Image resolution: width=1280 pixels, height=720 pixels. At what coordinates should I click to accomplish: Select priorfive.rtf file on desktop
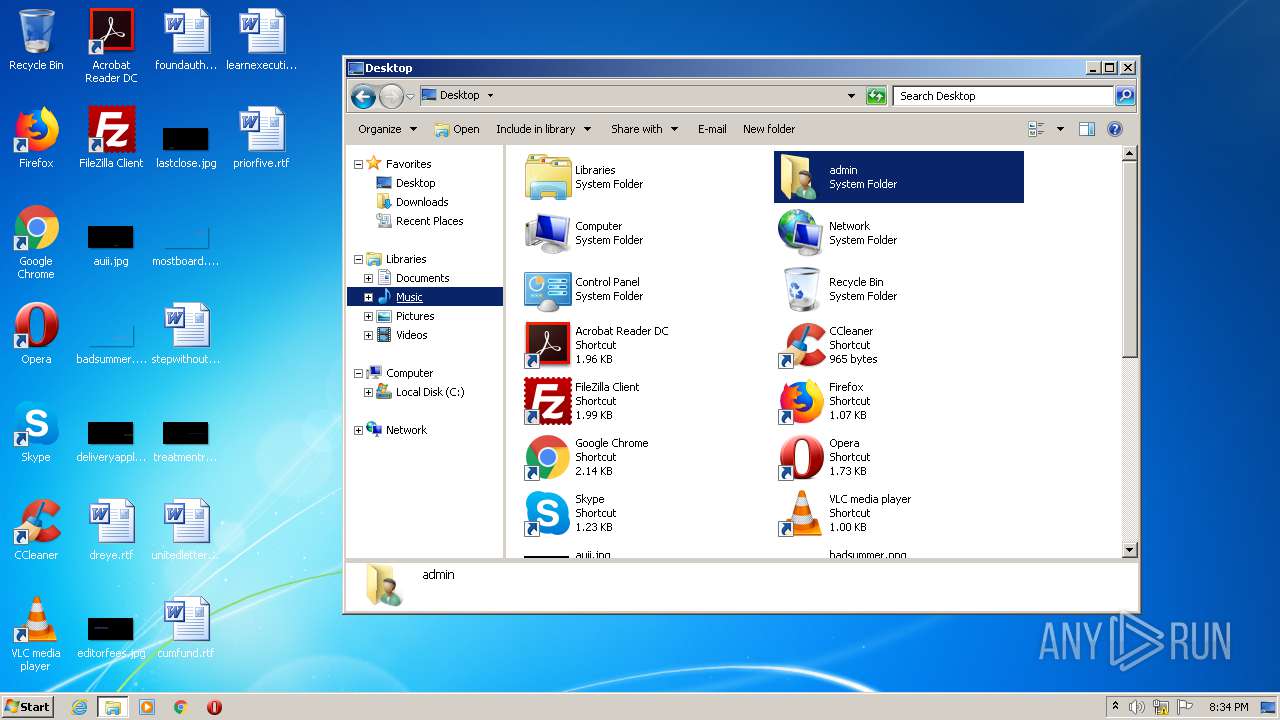[x=261, y=138]
